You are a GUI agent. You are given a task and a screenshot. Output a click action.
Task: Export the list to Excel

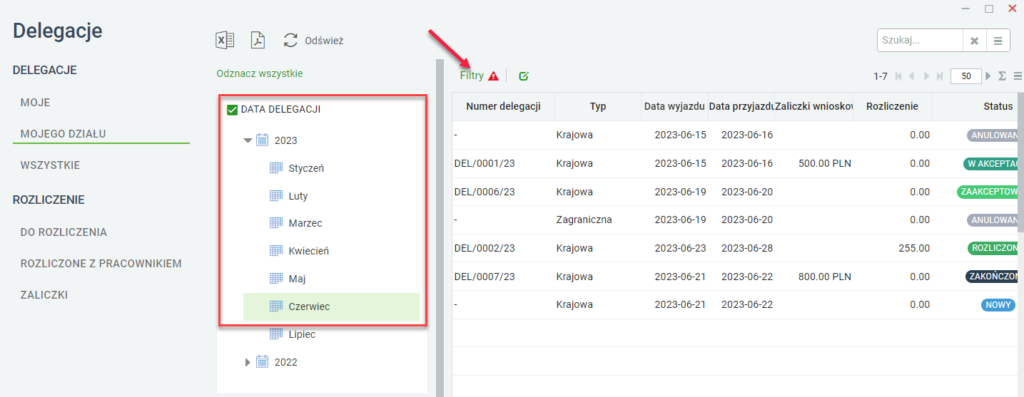[x=225, y=40]
